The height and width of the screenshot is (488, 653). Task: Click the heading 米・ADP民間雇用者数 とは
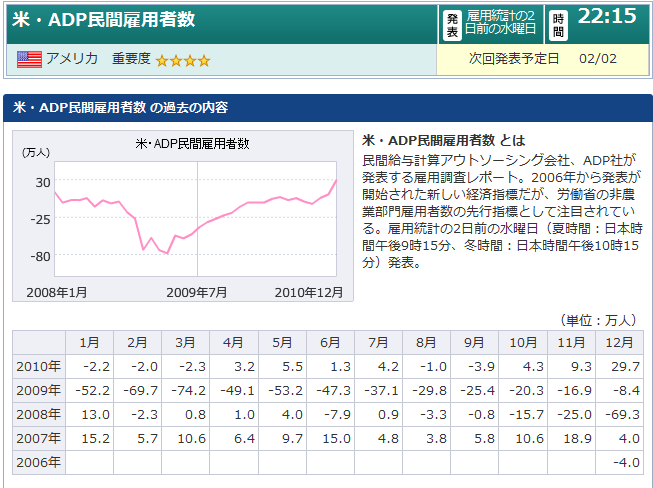coord(444,140)
